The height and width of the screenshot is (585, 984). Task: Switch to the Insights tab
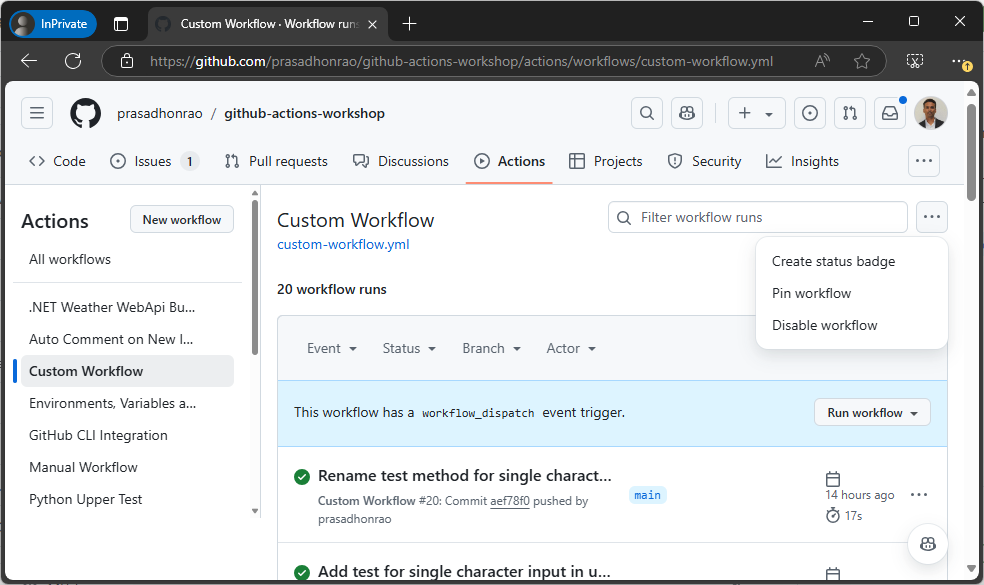[802, 161]
